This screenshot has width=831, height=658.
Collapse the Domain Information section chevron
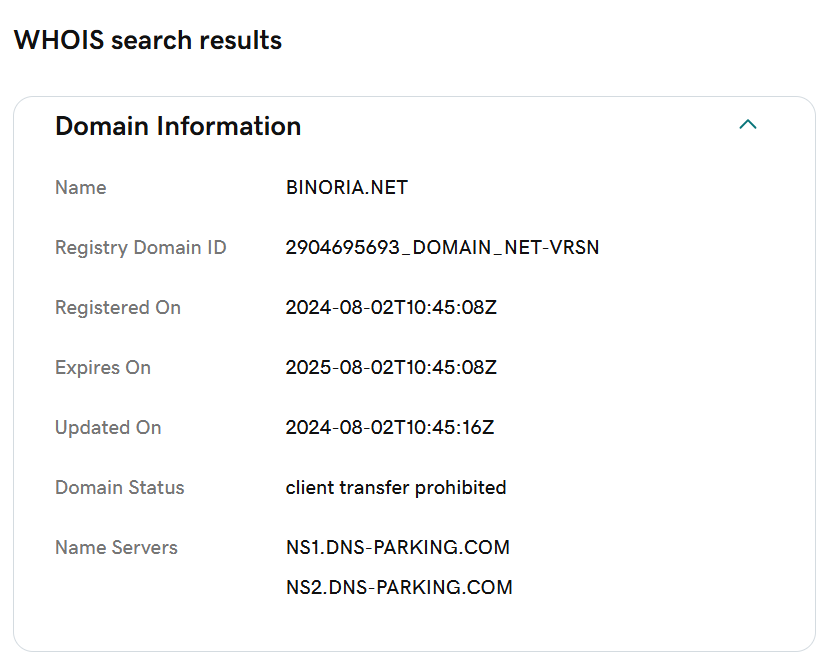[x=748, y=125]
